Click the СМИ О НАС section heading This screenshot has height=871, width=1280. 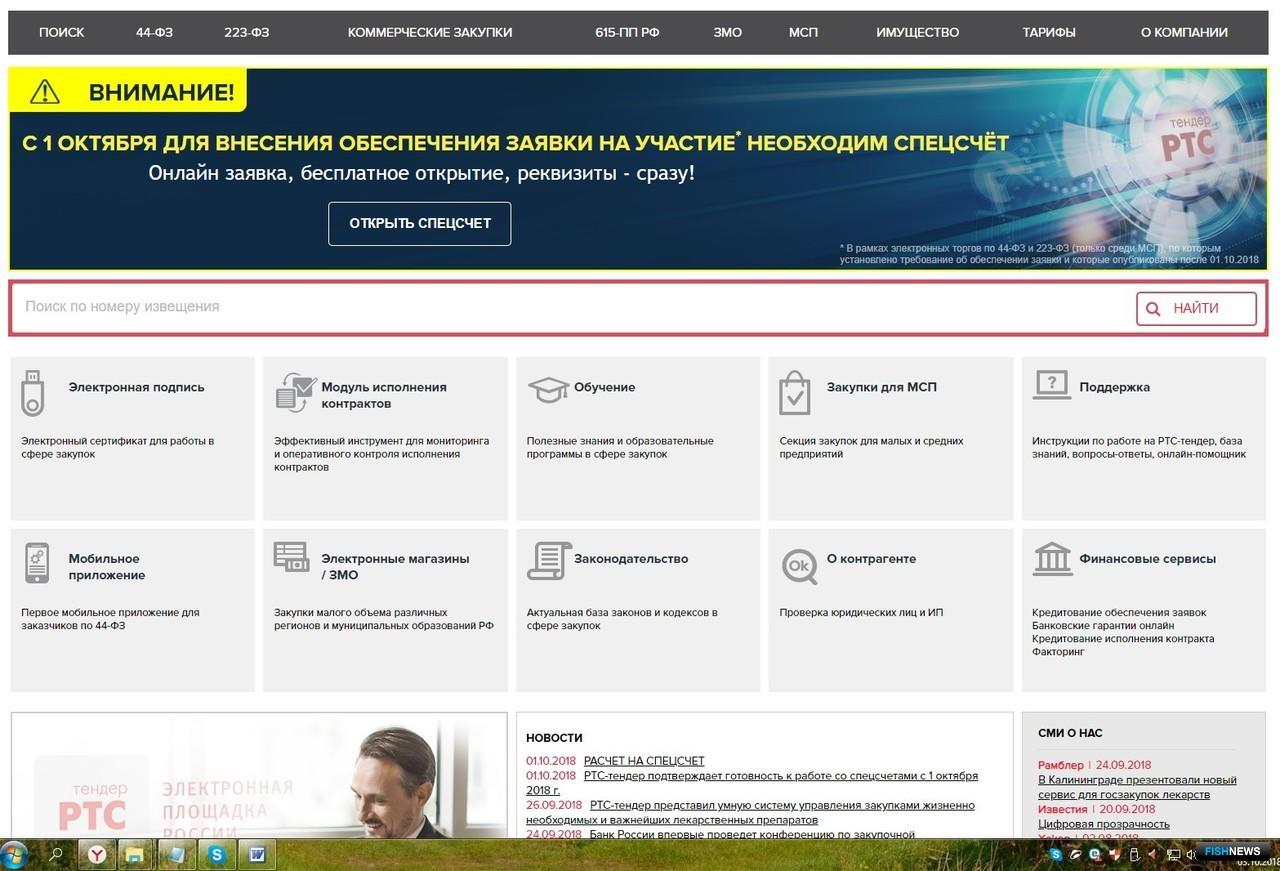(x=1070, y=733)
